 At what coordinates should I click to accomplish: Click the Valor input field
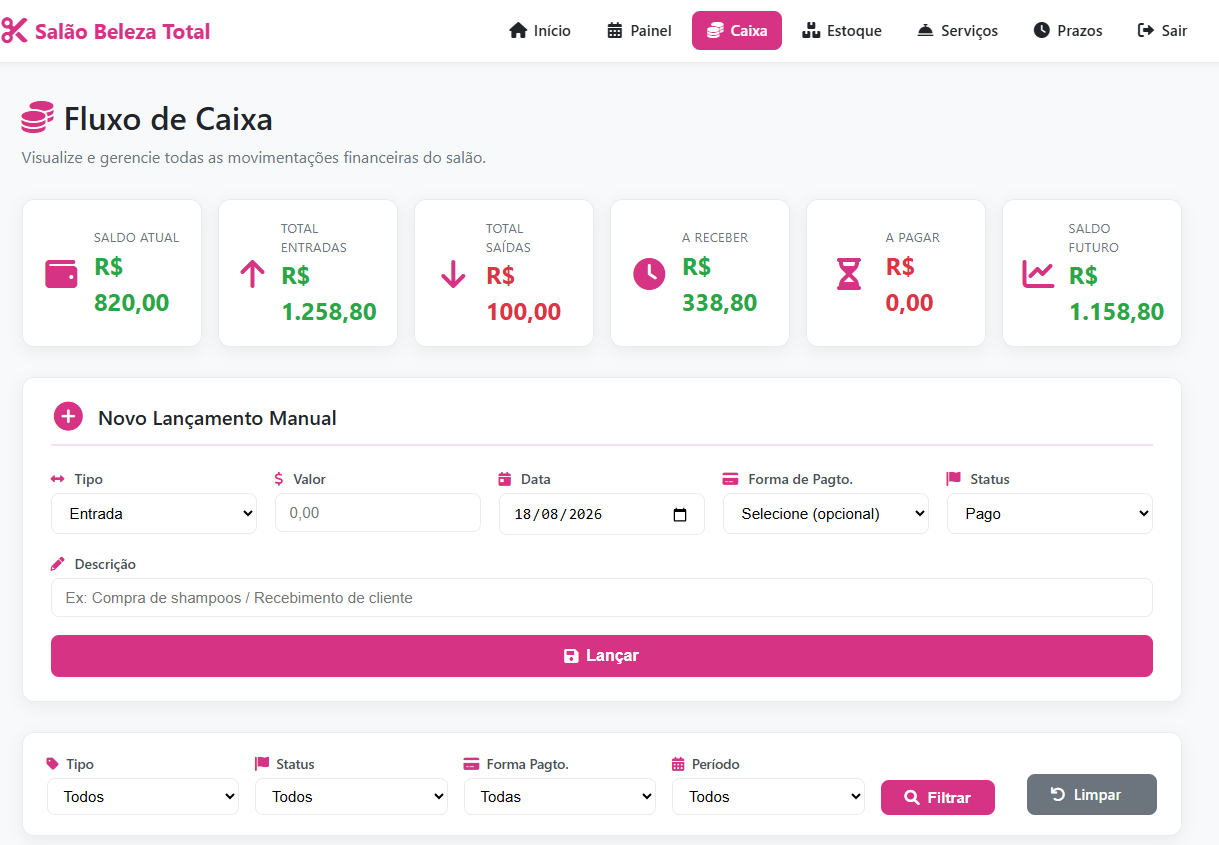click(378, 513)
